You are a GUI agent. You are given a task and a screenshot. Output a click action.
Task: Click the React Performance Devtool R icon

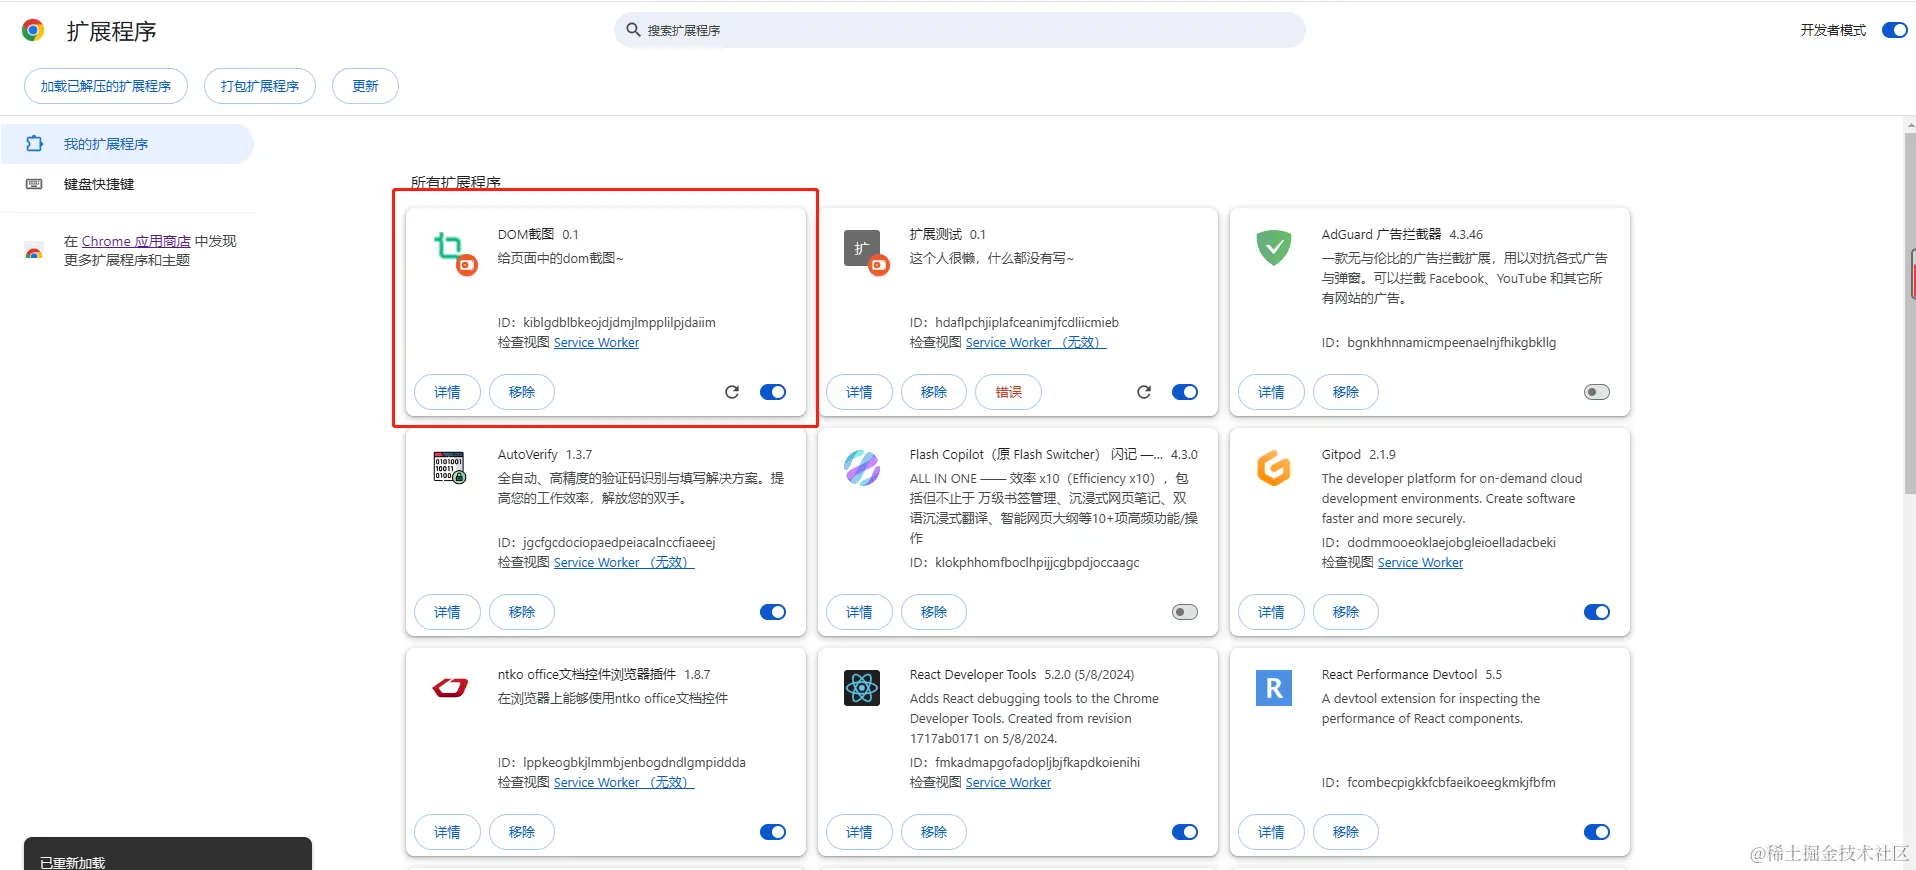(1274, 687)
